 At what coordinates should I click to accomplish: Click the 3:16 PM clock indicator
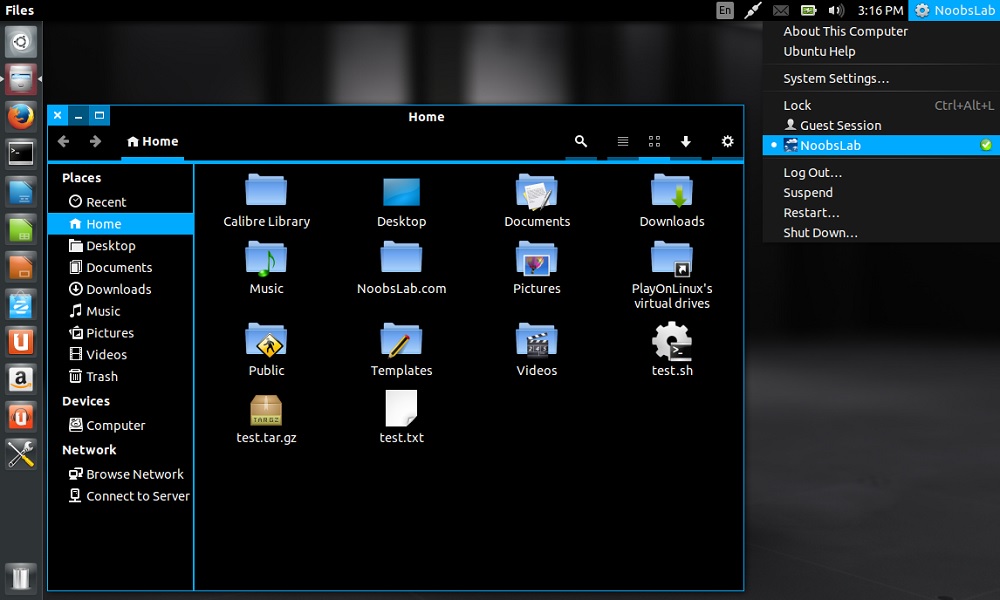coord(880,10)
